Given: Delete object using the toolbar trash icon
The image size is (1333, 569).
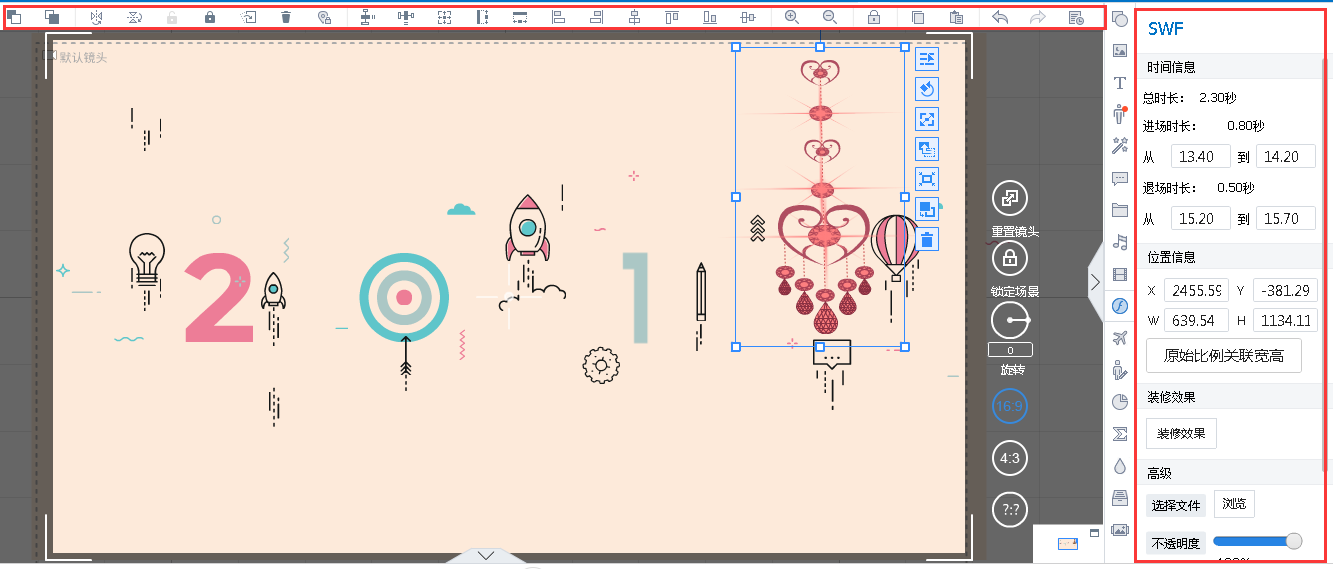Looking at the screenshot, I should [x=286, y=17].
